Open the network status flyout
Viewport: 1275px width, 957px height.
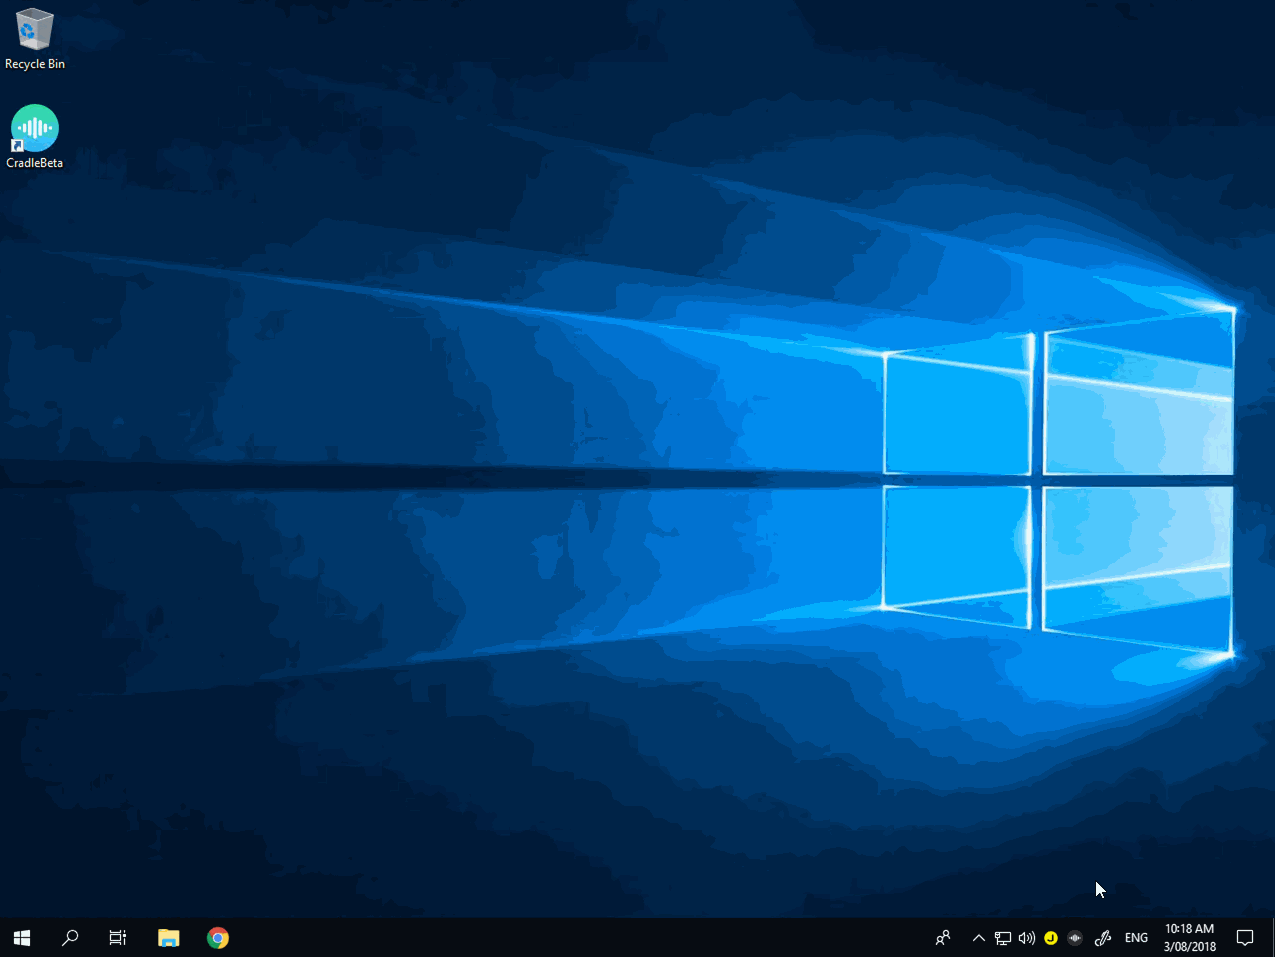[x=1002, y=937]
